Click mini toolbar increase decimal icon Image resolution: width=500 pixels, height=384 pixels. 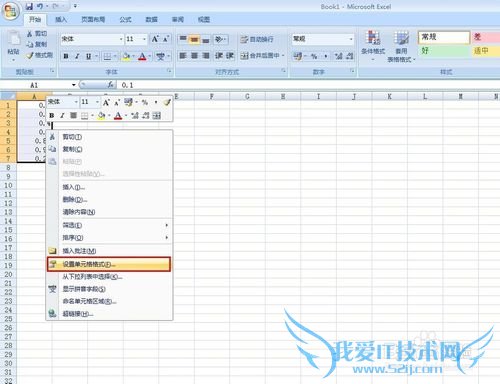135,116
